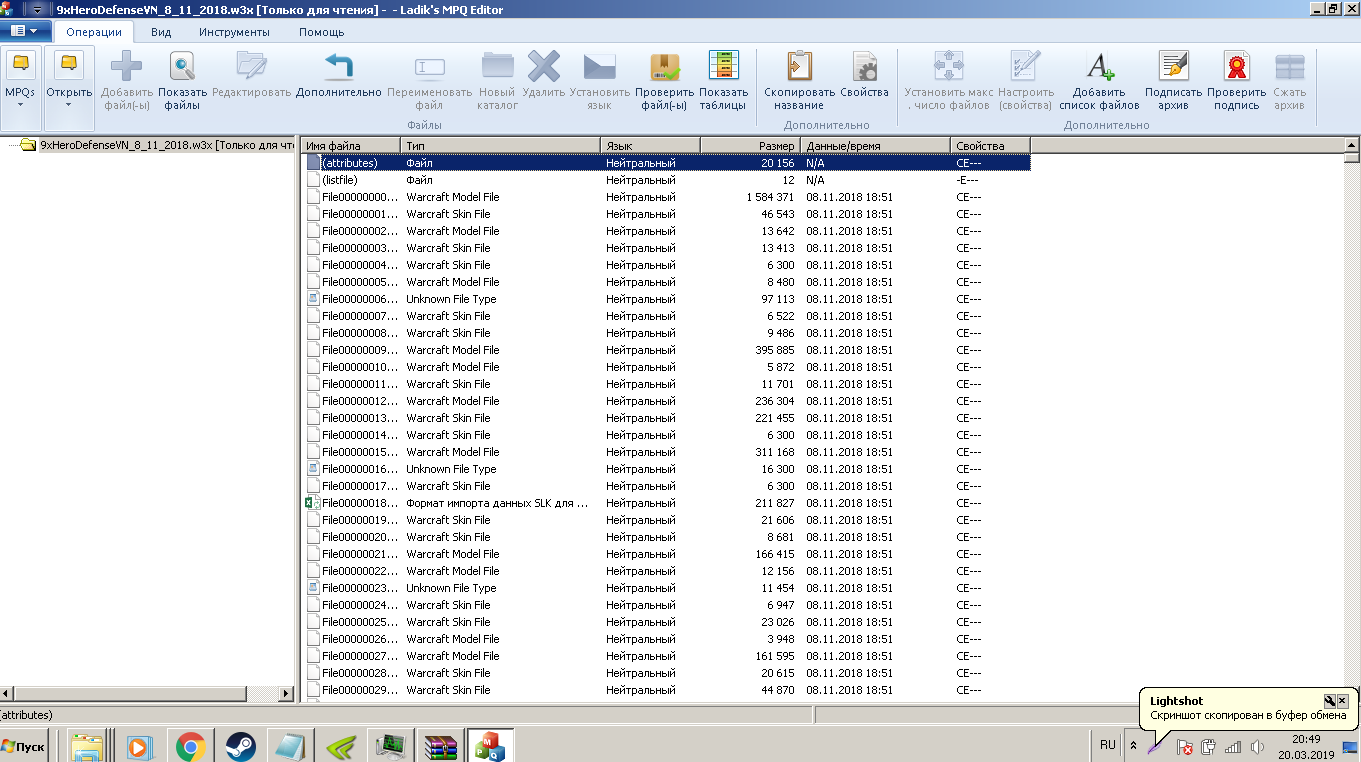Click the RU language indicator
This screenshot has height=762, width=1361.
(x=1107, y=745)
